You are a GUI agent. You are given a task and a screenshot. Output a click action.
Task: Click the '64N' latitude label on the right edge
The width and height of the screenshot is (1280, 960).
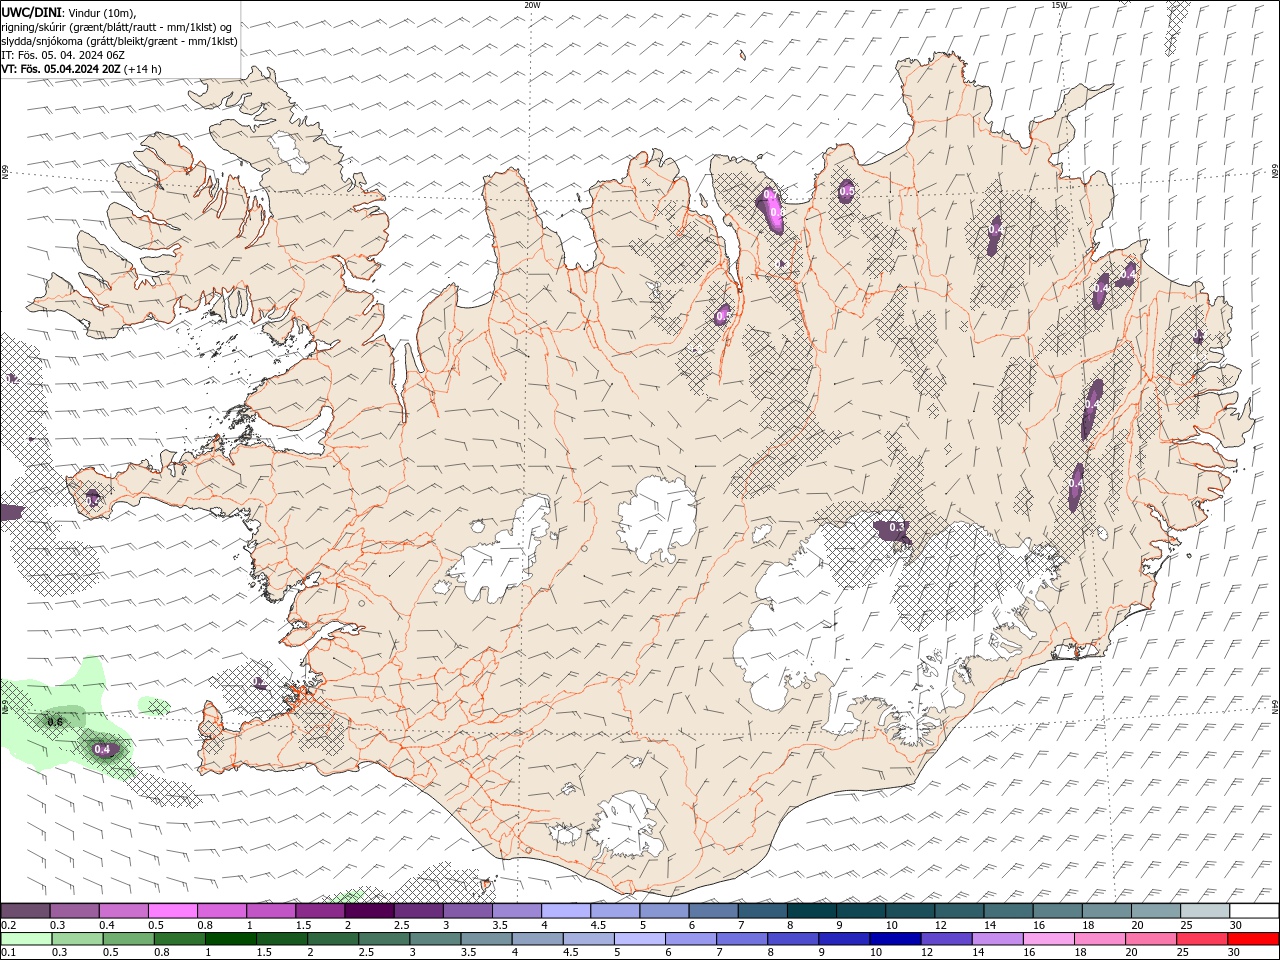tap(1275, 705)
